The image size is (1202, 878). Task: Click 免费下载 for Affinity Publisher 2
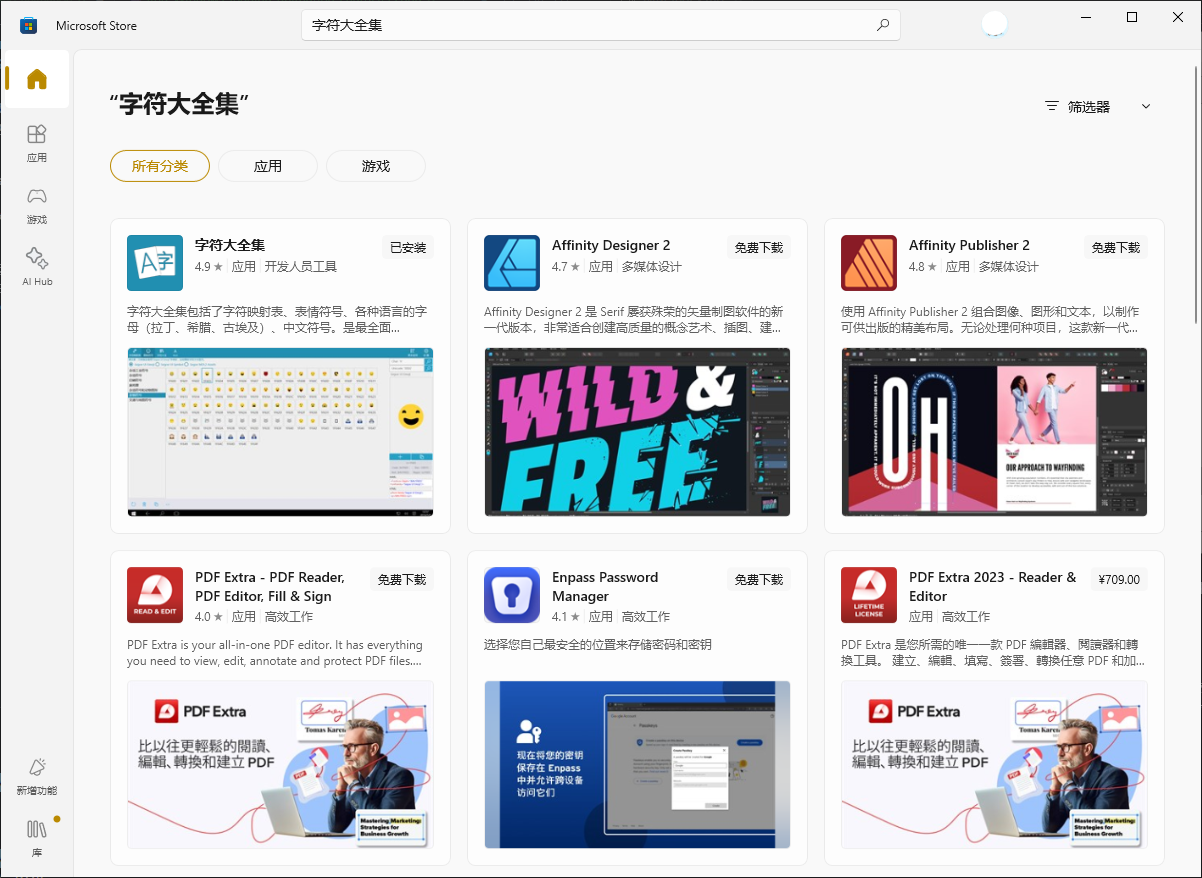click(x=1116, y=248)
